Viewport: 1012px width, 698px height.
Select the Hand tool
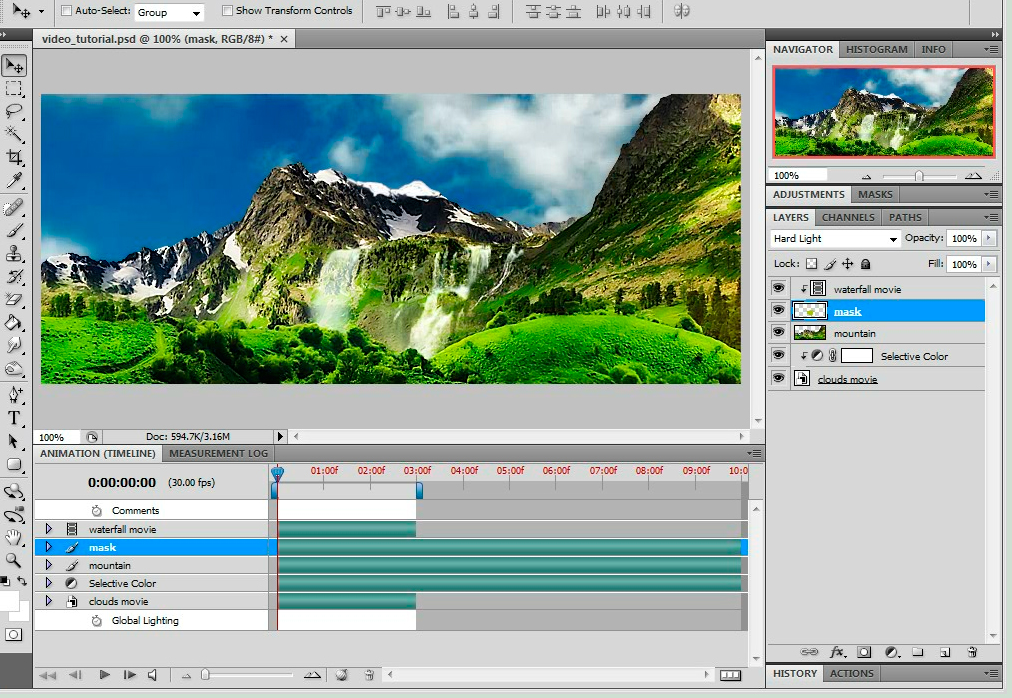point(14,537)
